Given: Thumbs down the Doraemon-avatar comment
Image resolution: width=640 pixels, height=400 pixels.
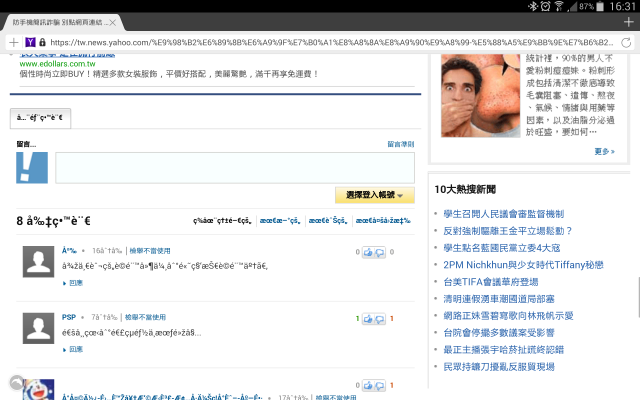Looking at the screenshot, I should (380, 386).
